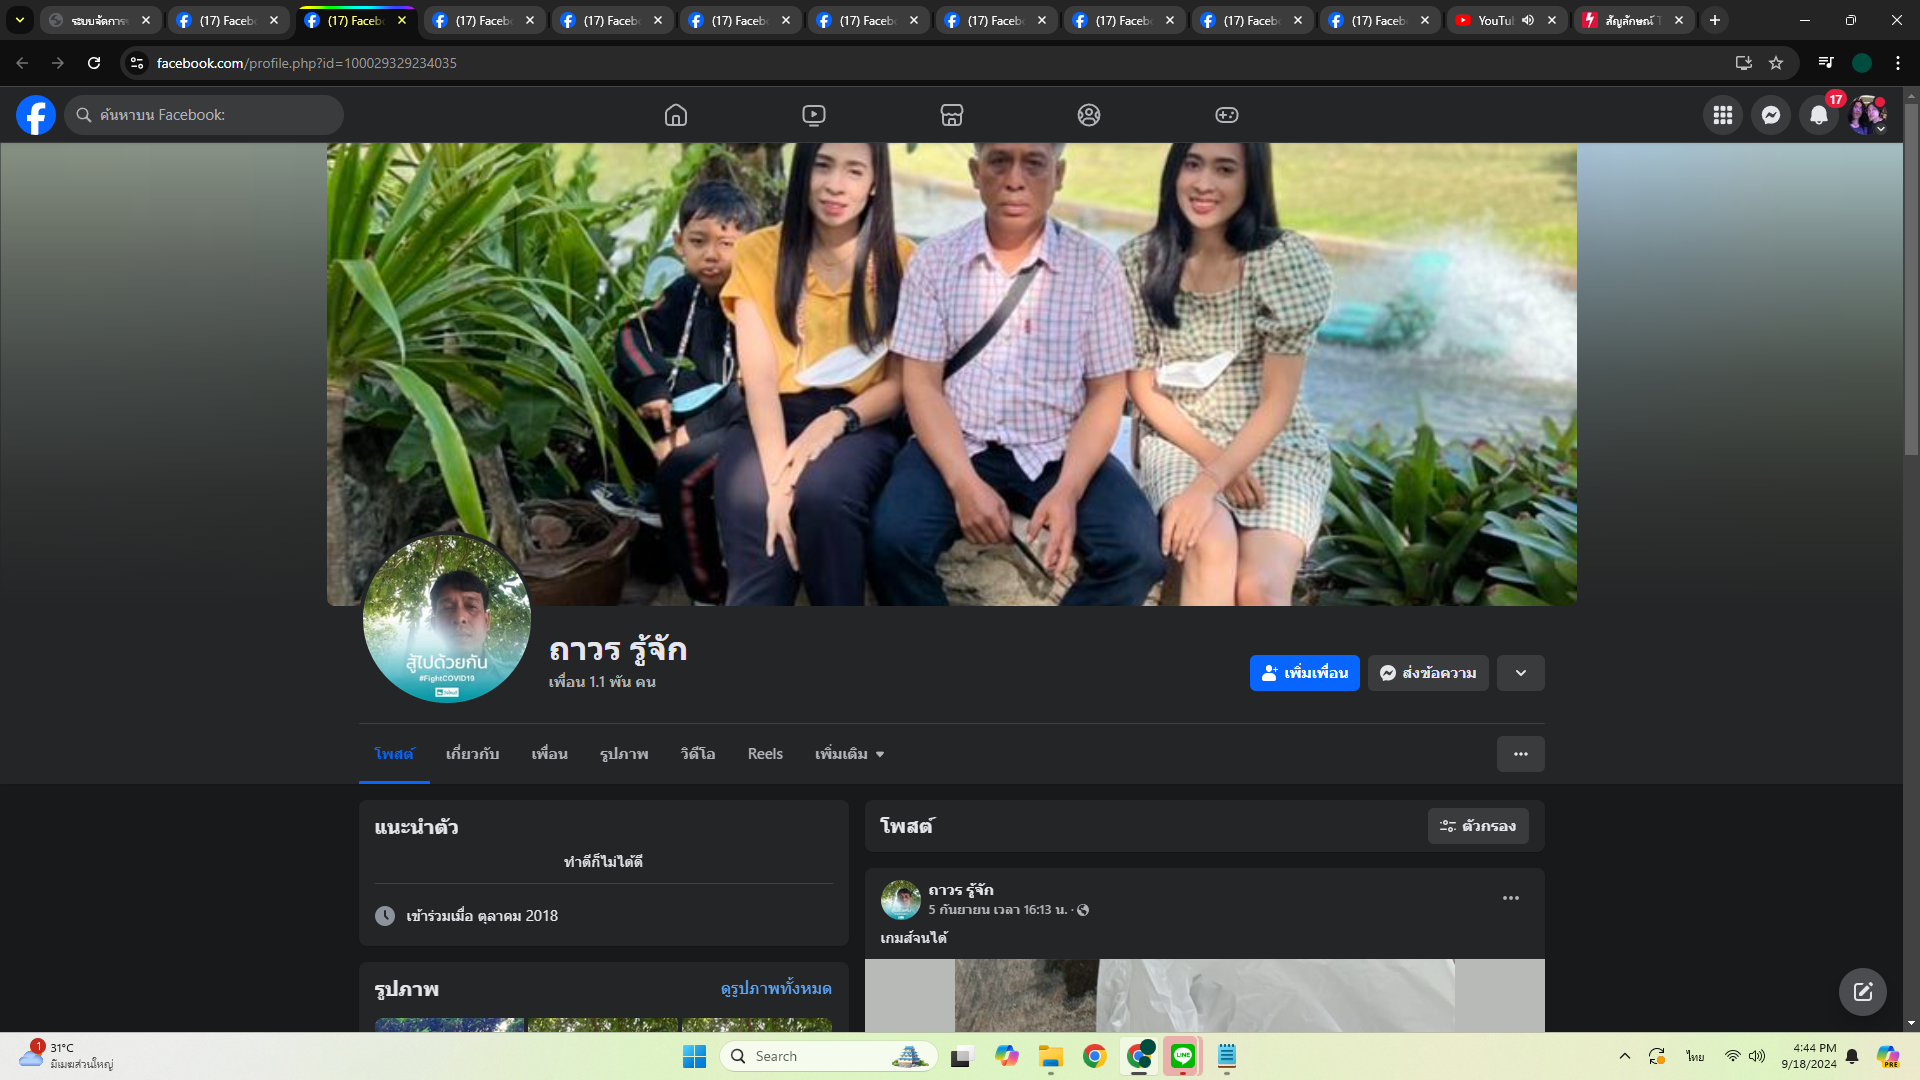
Task: Open the Chrome profile avatar circle
Action: [x=1862, y=63]
